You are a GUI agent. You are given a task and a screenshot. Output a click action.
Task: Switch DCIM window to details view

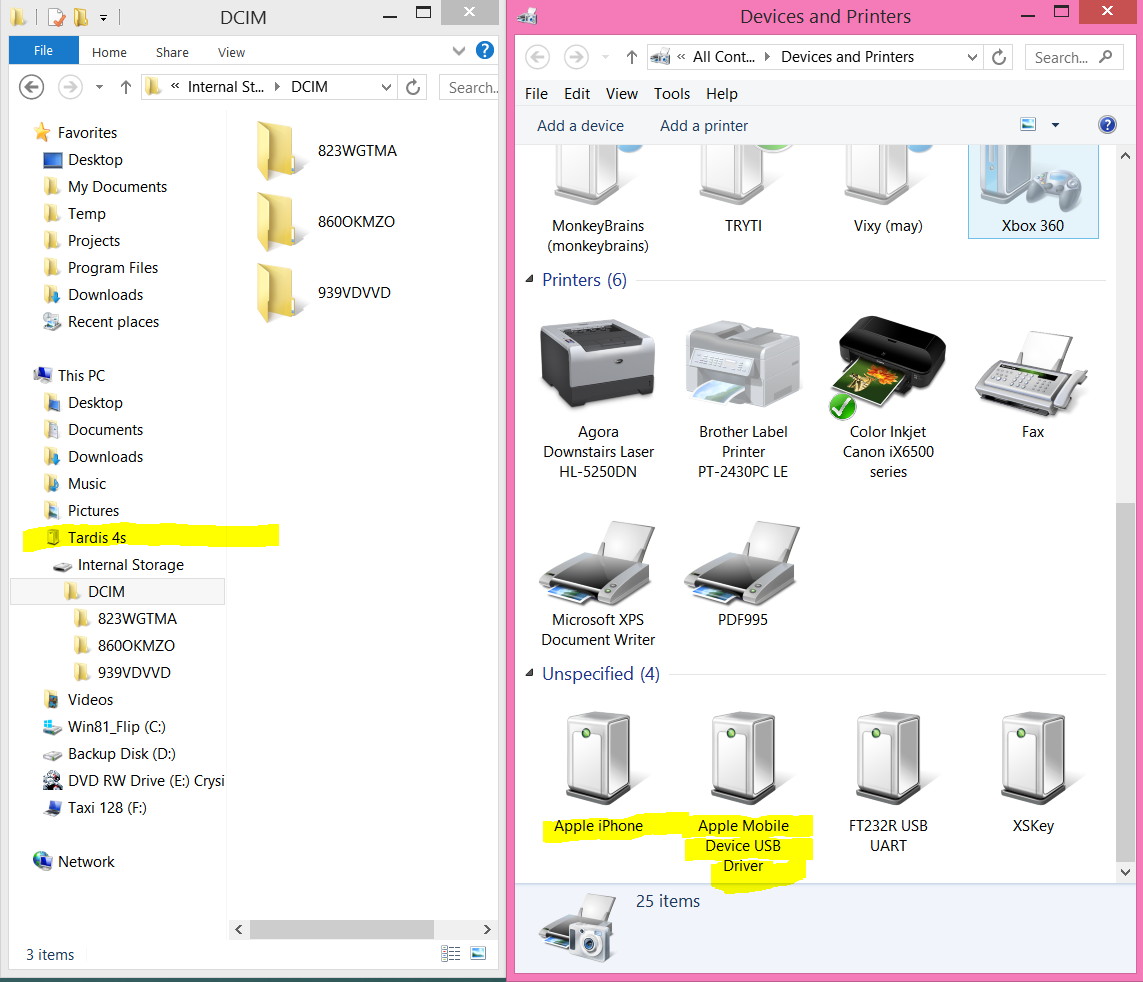(x=450, y=953)
